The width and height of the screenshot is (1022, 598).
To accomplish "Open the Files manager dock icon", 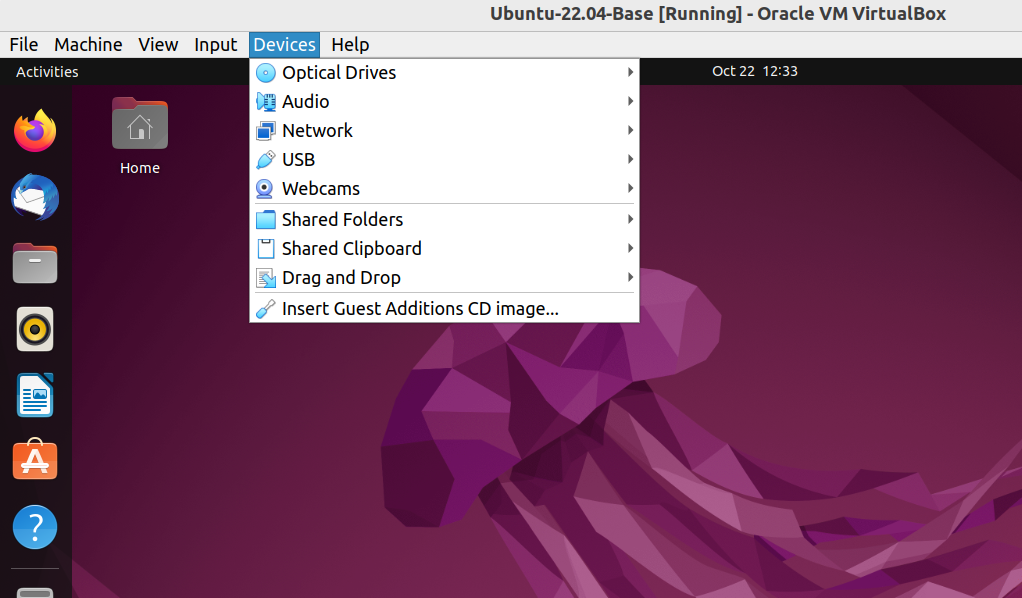I will (x=35, y=263).
